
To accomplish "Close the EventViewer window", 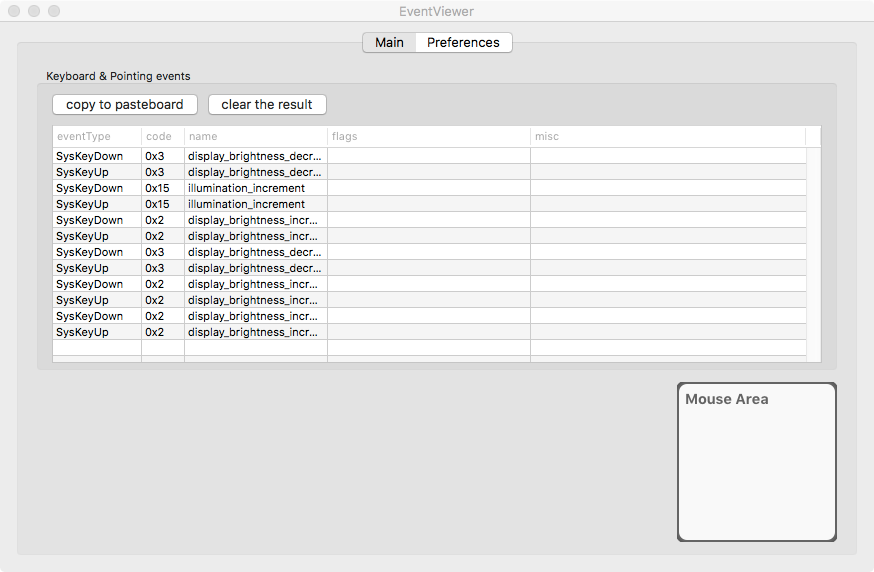I will click(14, 11).
